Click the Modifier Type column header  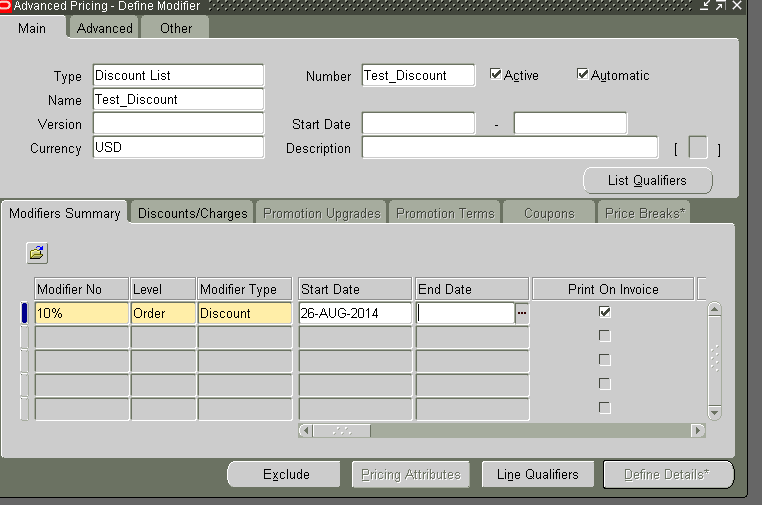[x=245, y=289]
